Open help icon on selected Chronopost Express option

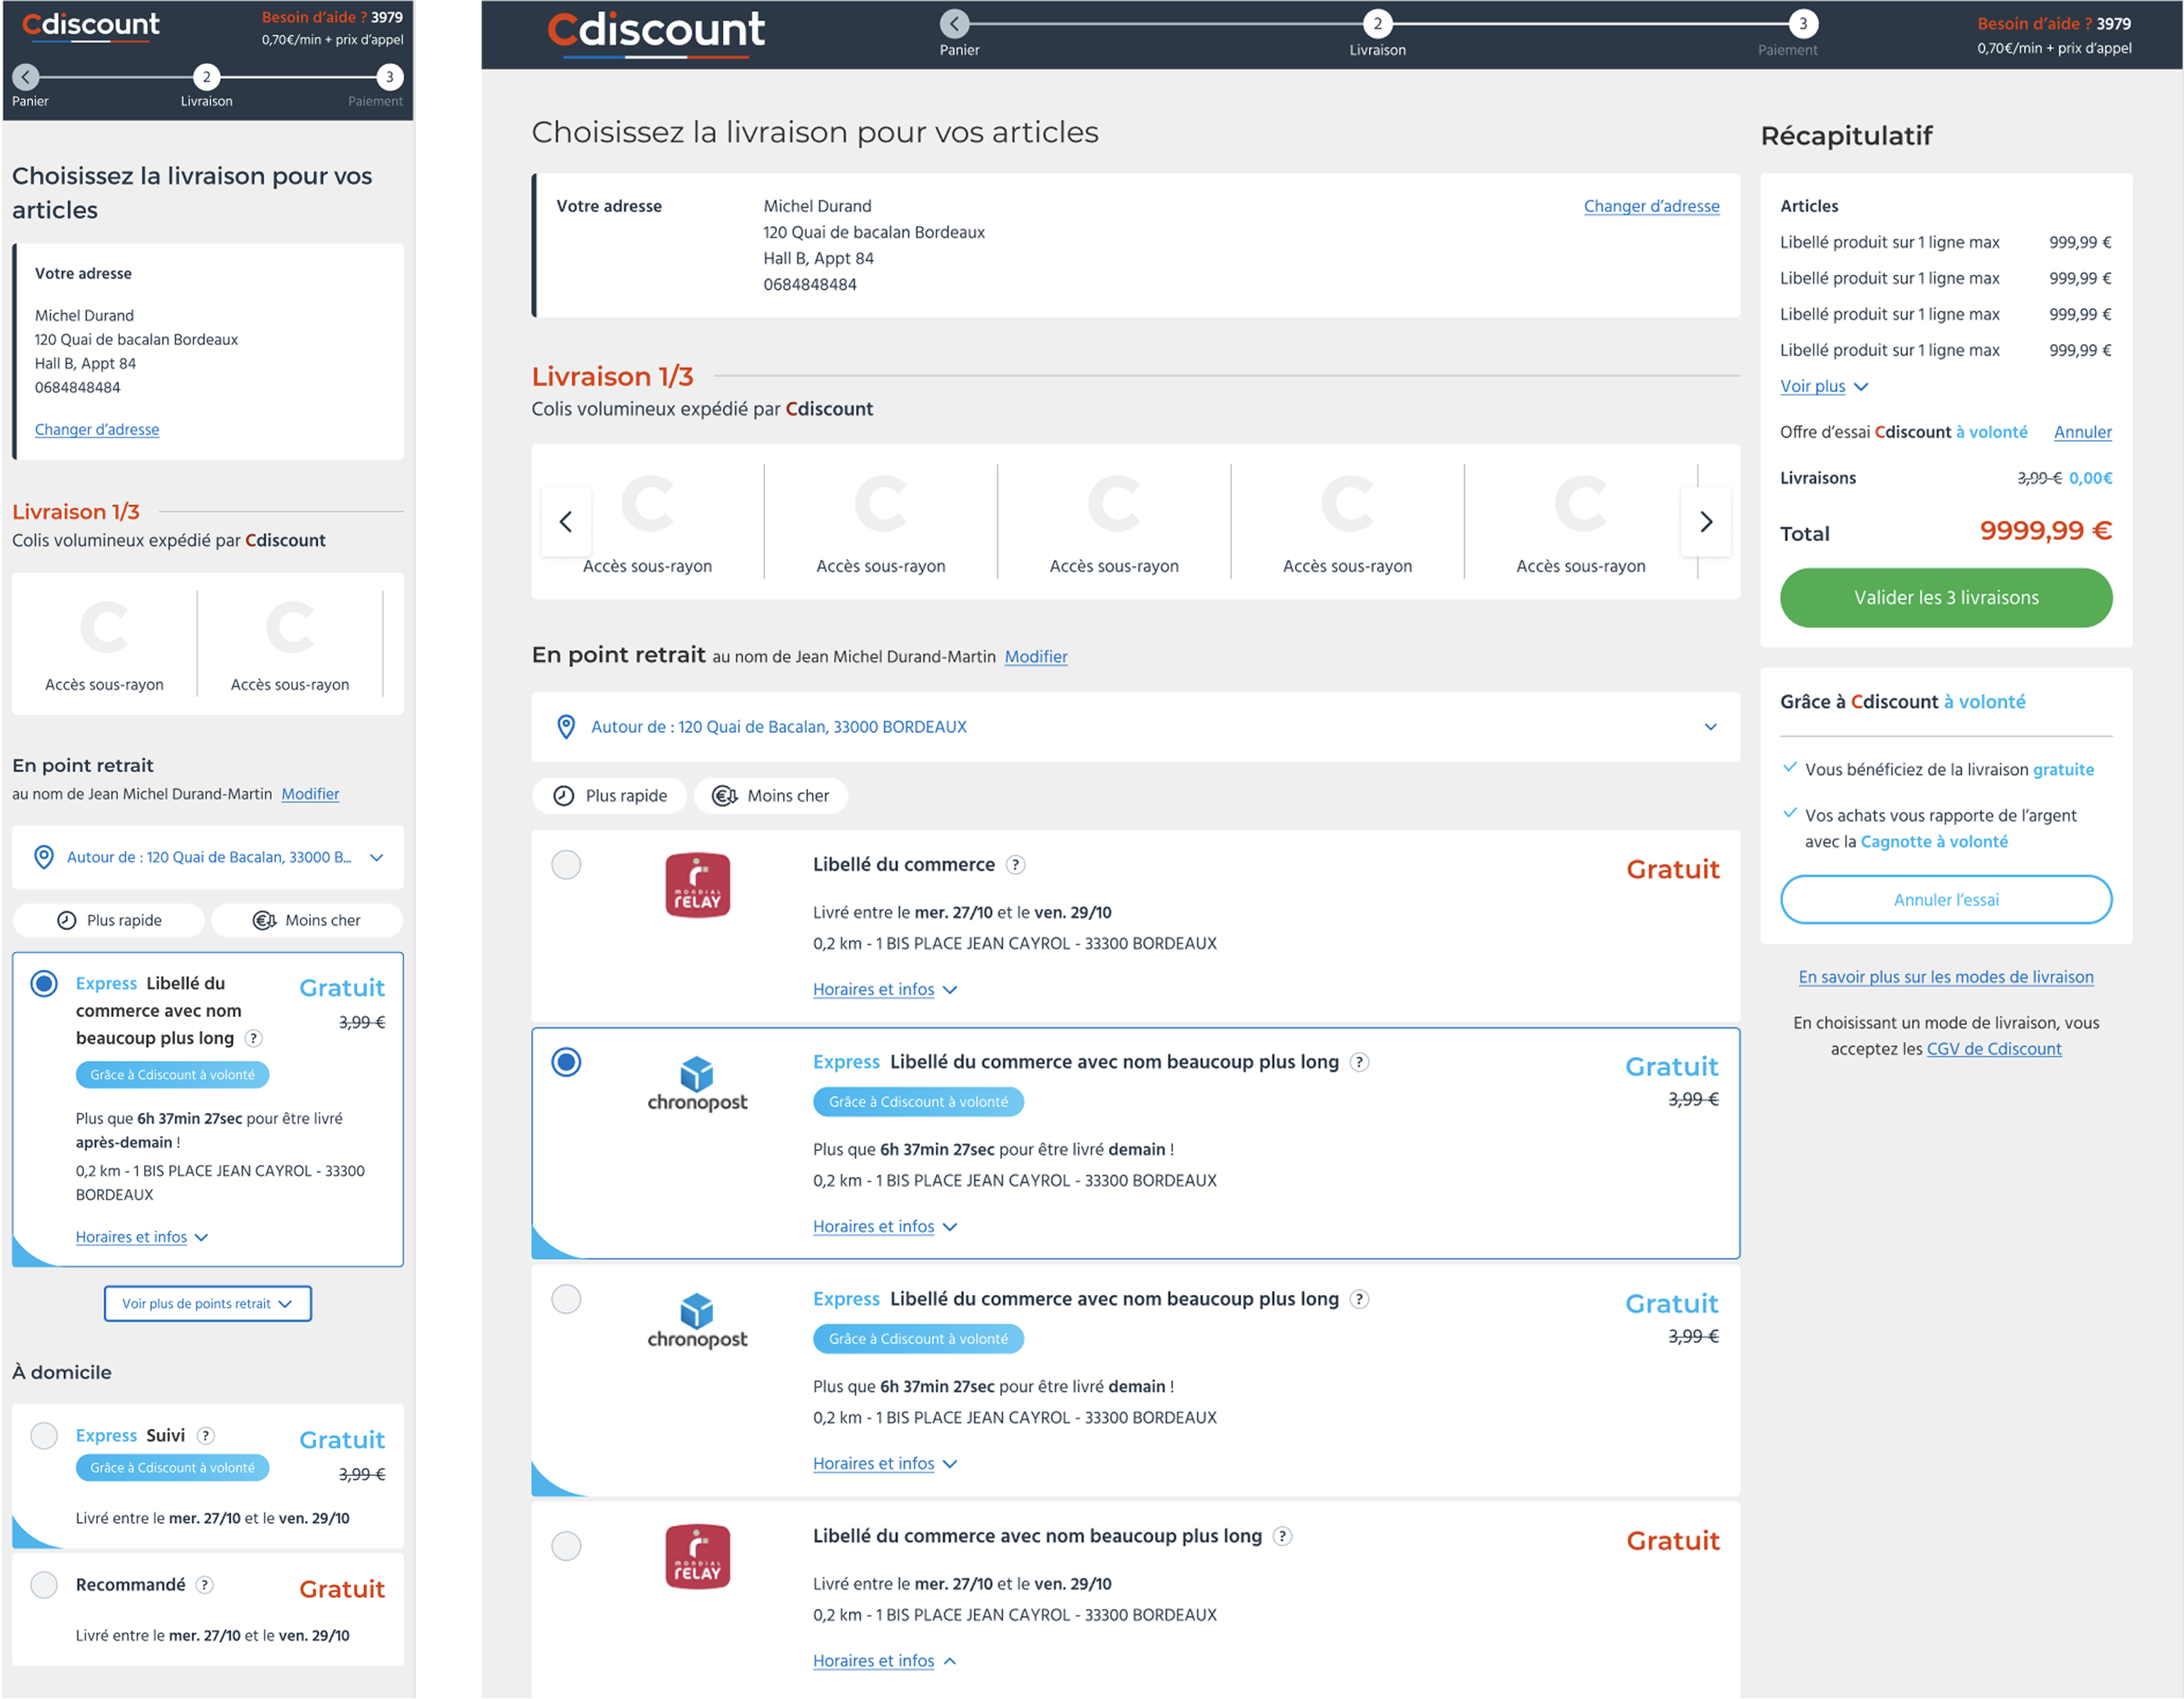pyautogui.click(x=1360, y=1063)
